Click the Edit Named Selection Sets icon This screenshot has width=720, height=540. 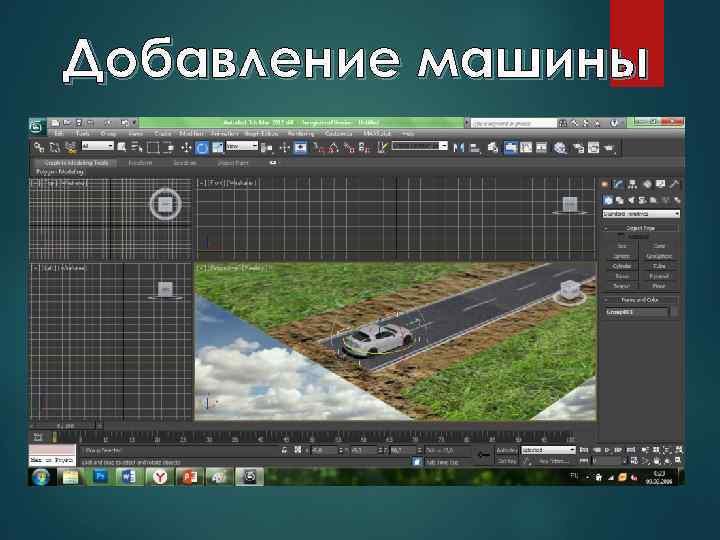(382, 147)
